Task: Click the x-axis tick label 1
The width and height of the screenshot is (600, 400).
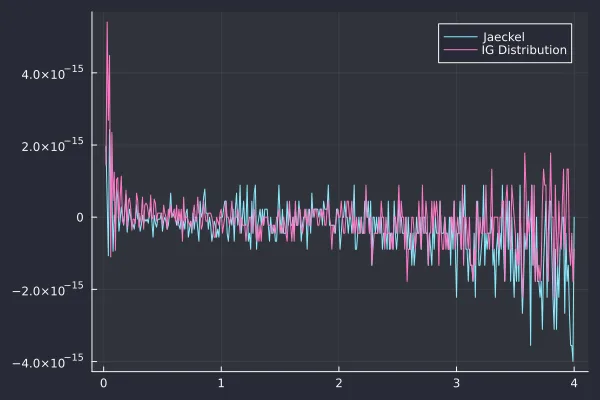Action: [221, 384]
